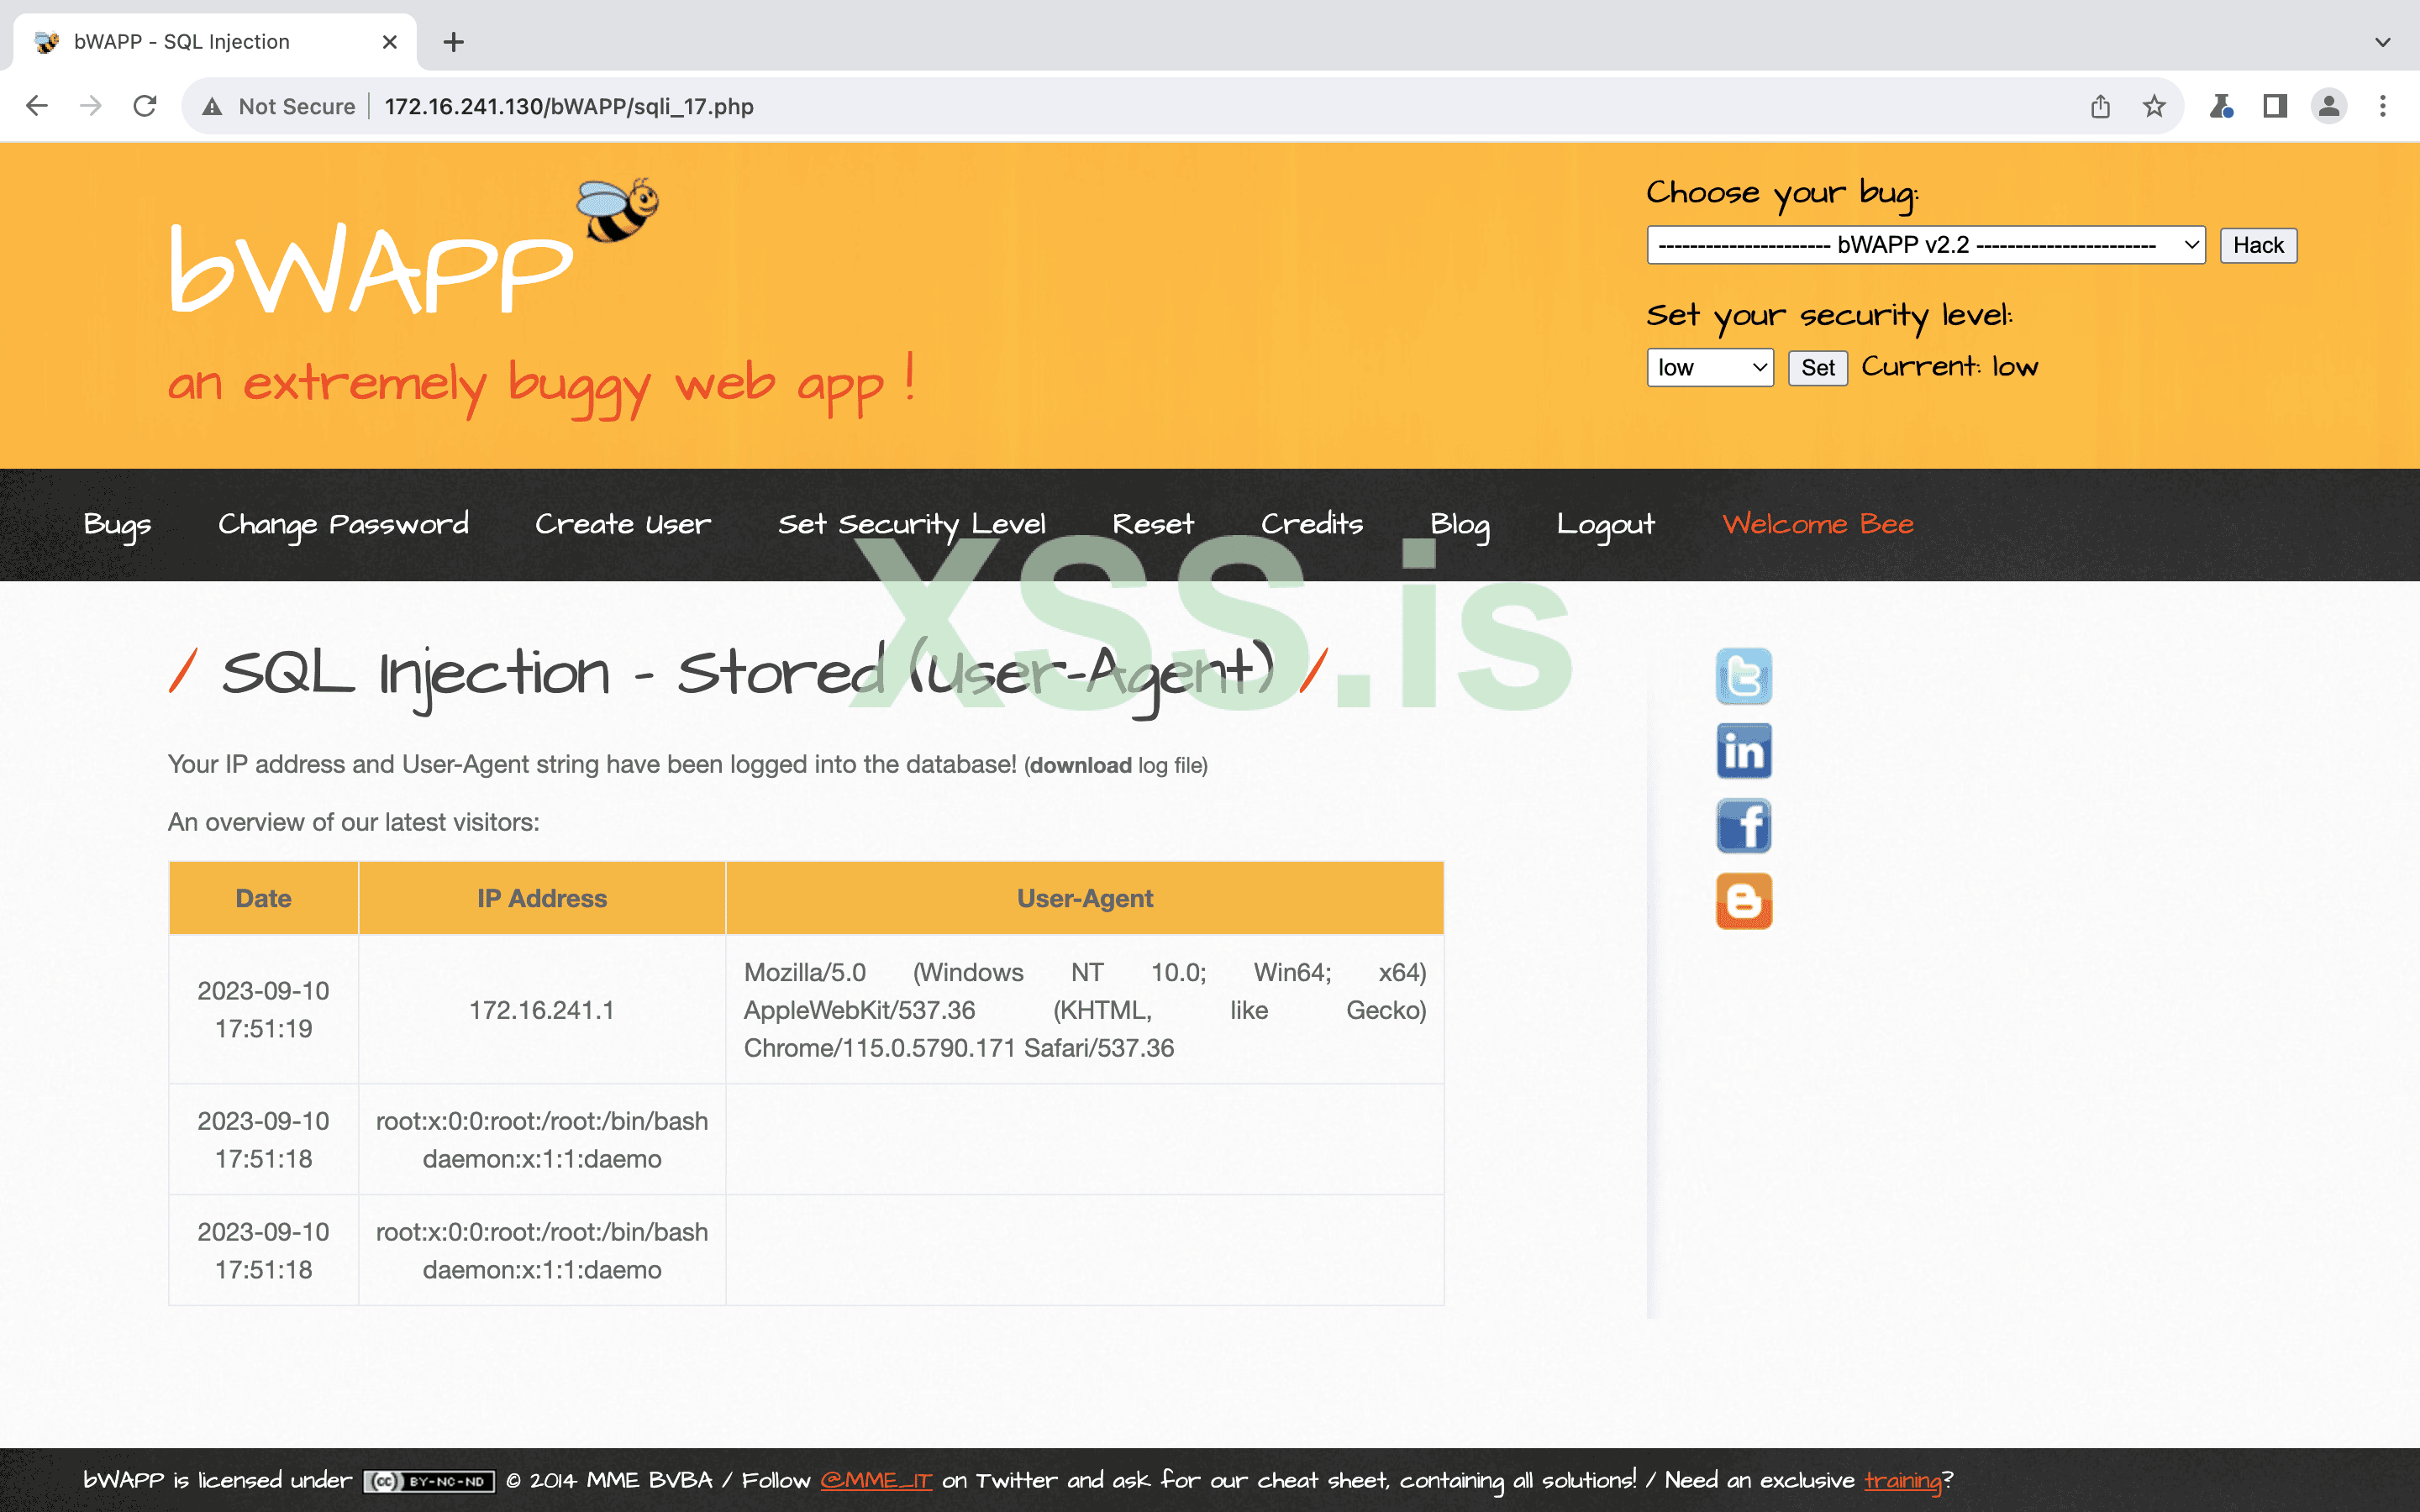Select Change Password in navigation

343,524
